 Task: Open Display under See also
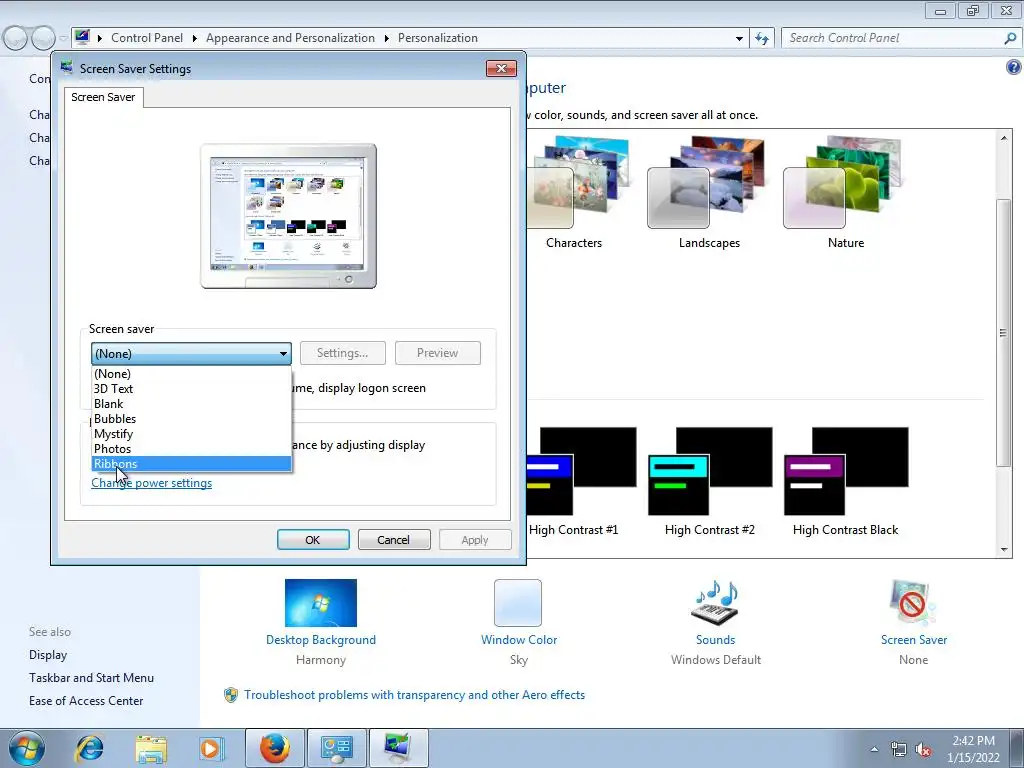(48, 655)
